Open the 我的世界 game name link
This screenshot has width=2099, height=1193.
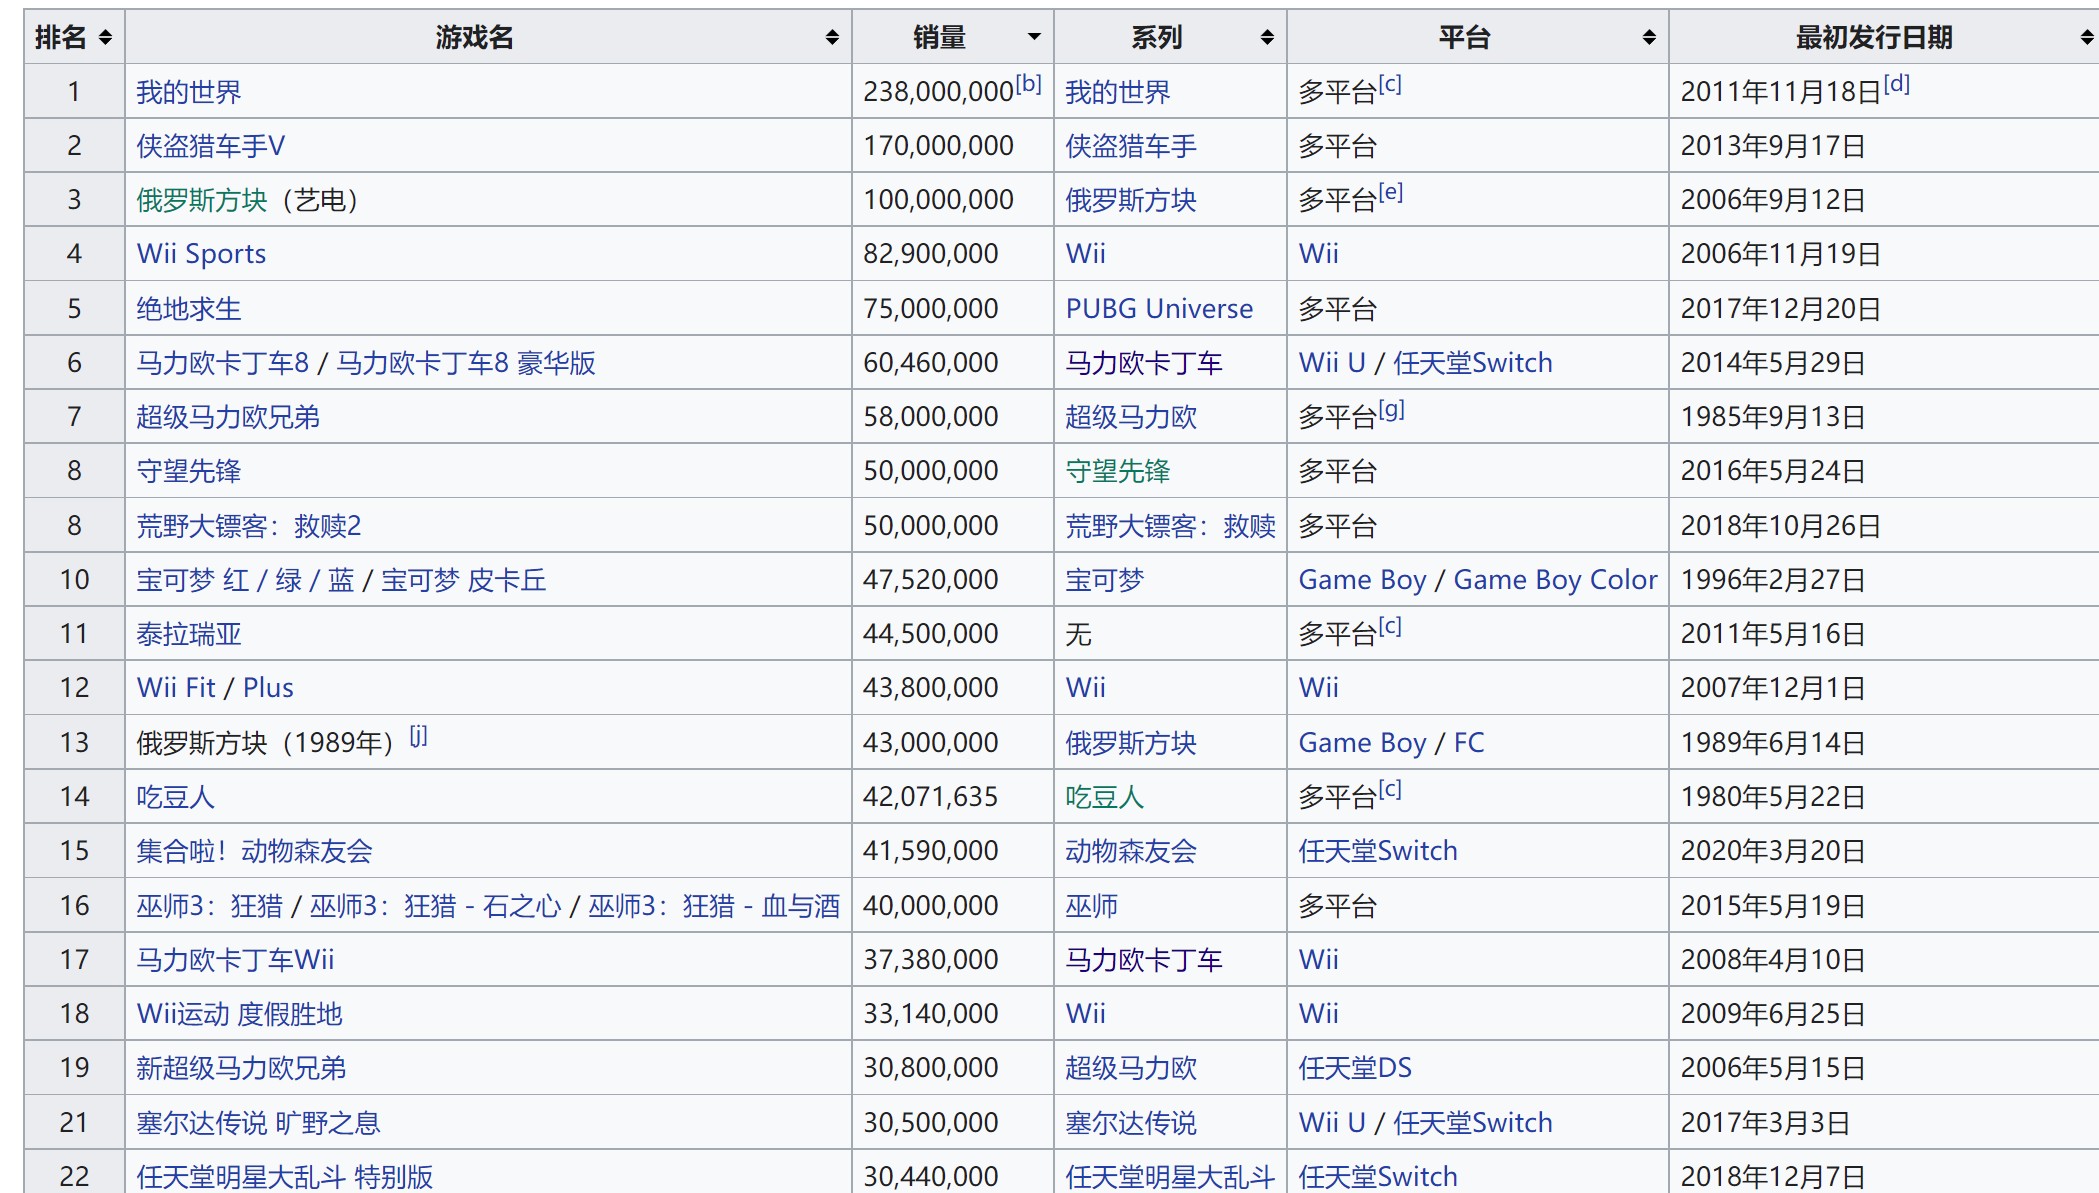(189, 92)
